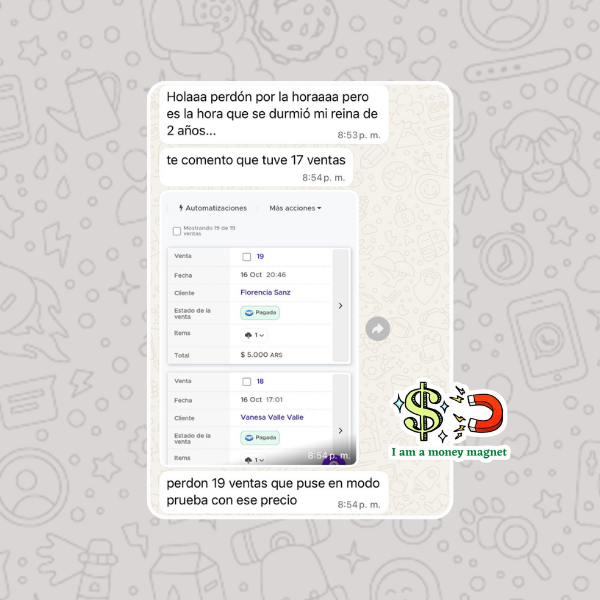Open client link Vanesa Valle Valle
The width and height of the screenshot is (600, 600).
[272, 417]
